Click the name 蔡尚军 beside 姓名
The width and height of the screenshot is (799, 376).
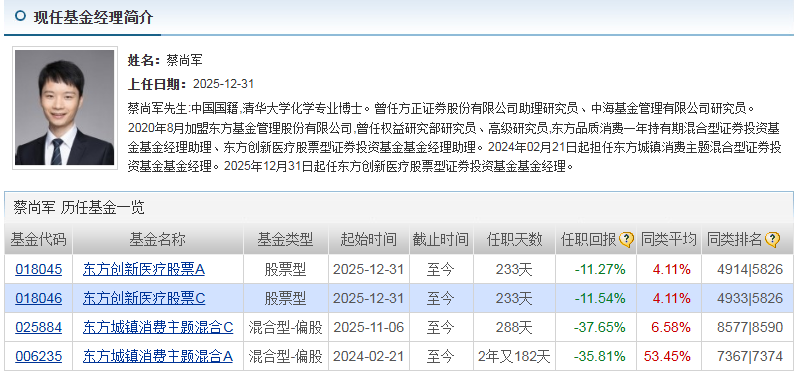184,61
